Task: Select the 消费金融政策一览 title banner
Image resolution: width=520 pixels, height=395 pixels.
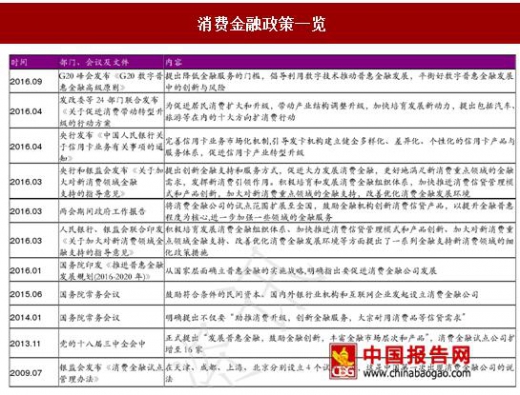Action: tap(260, 23)
